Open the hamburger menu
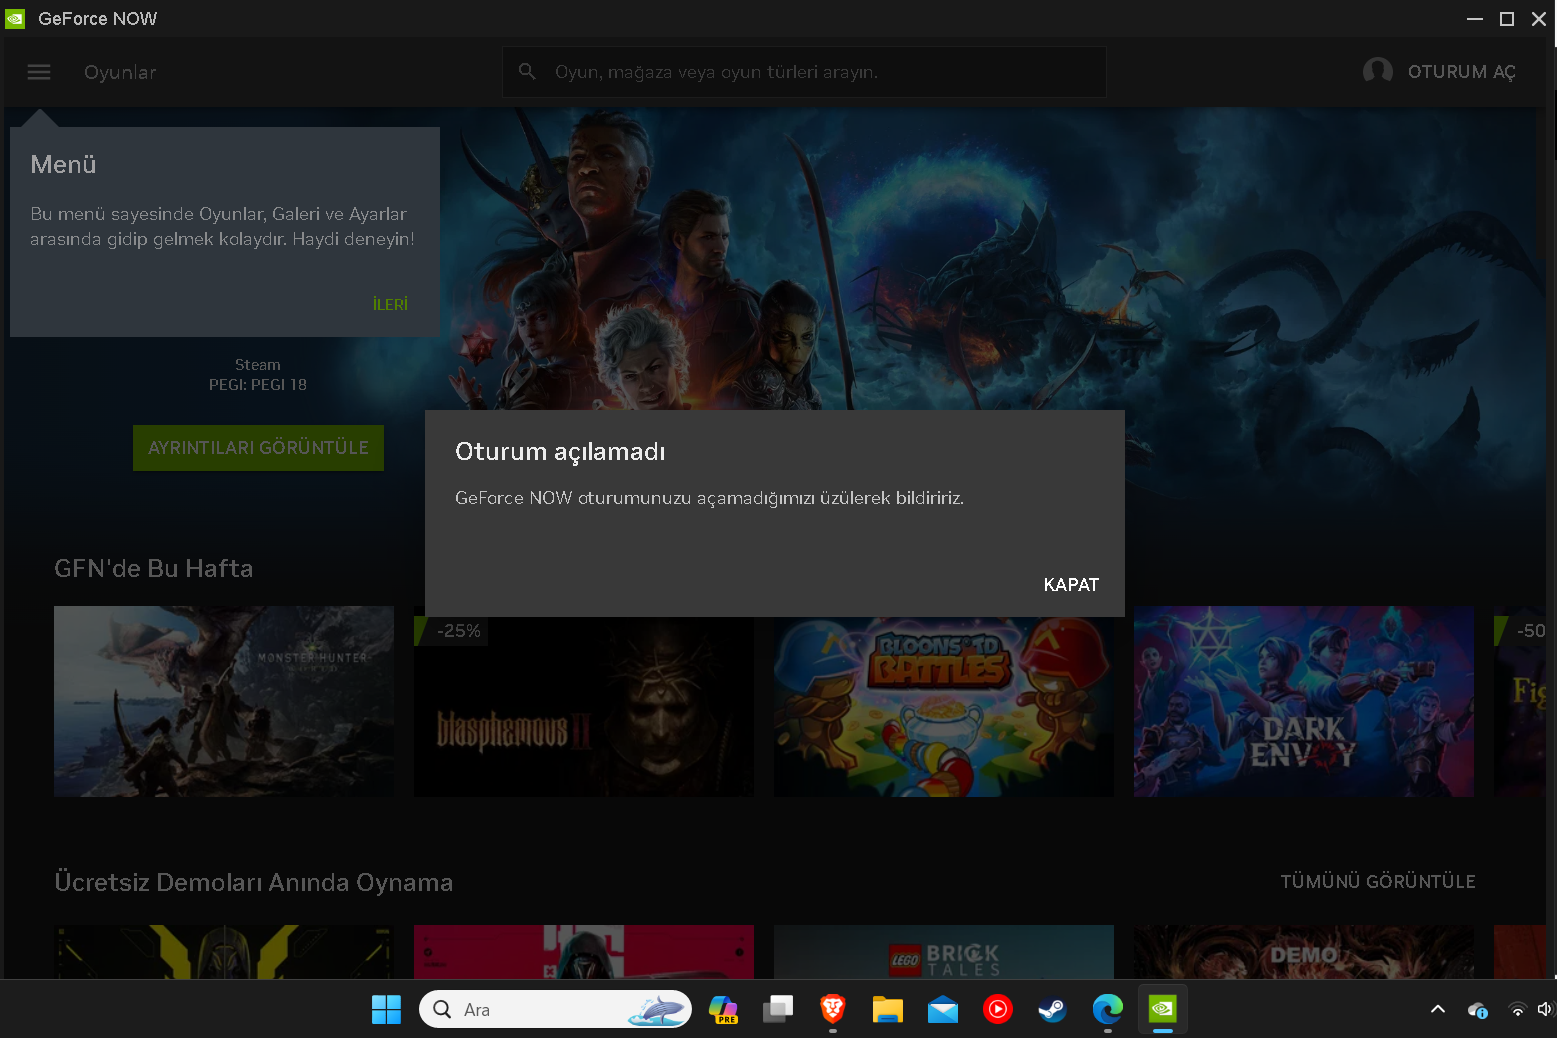This screenshot has height=1038, width=1557. pos(39,72)
